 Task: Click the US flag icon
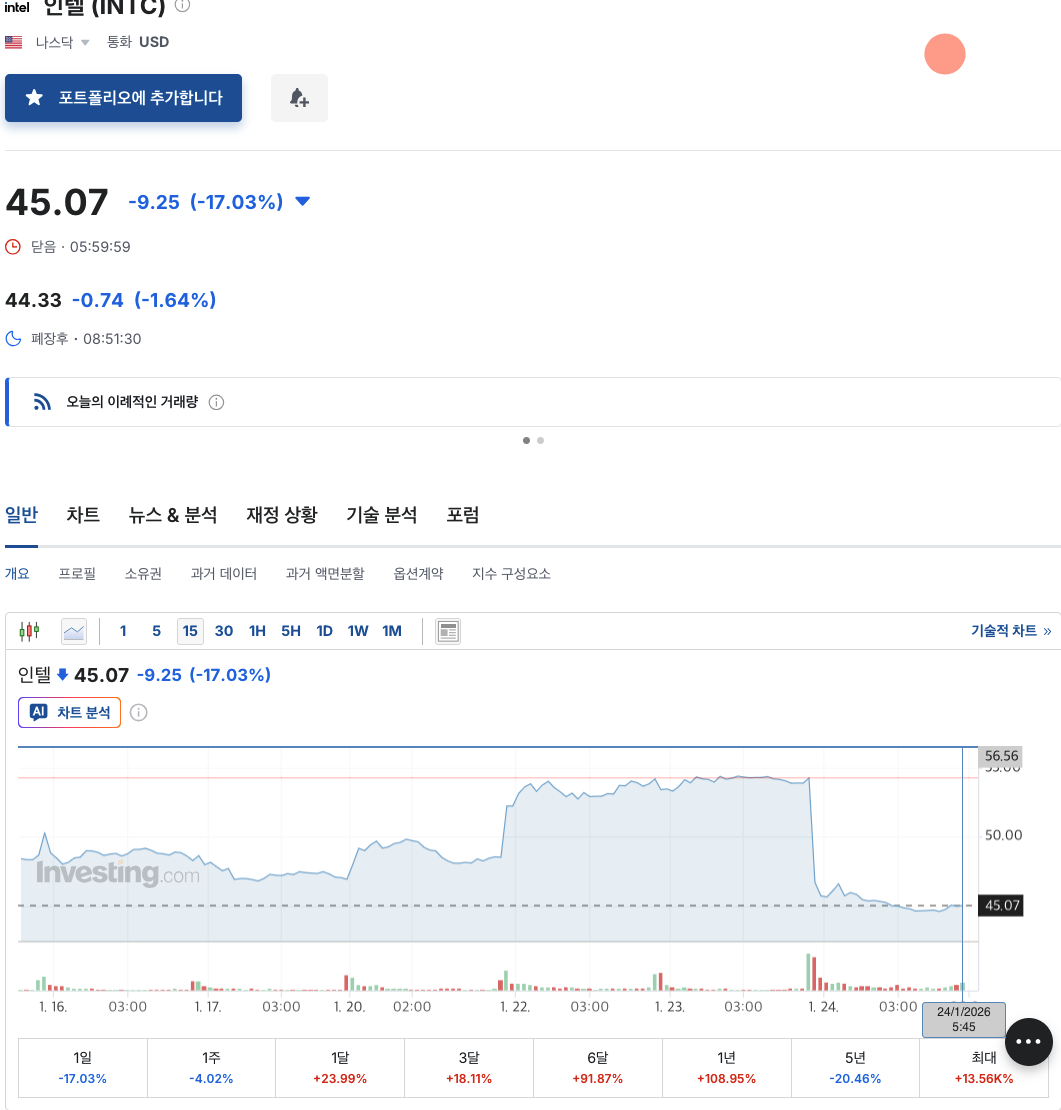(x=13, y=42)
